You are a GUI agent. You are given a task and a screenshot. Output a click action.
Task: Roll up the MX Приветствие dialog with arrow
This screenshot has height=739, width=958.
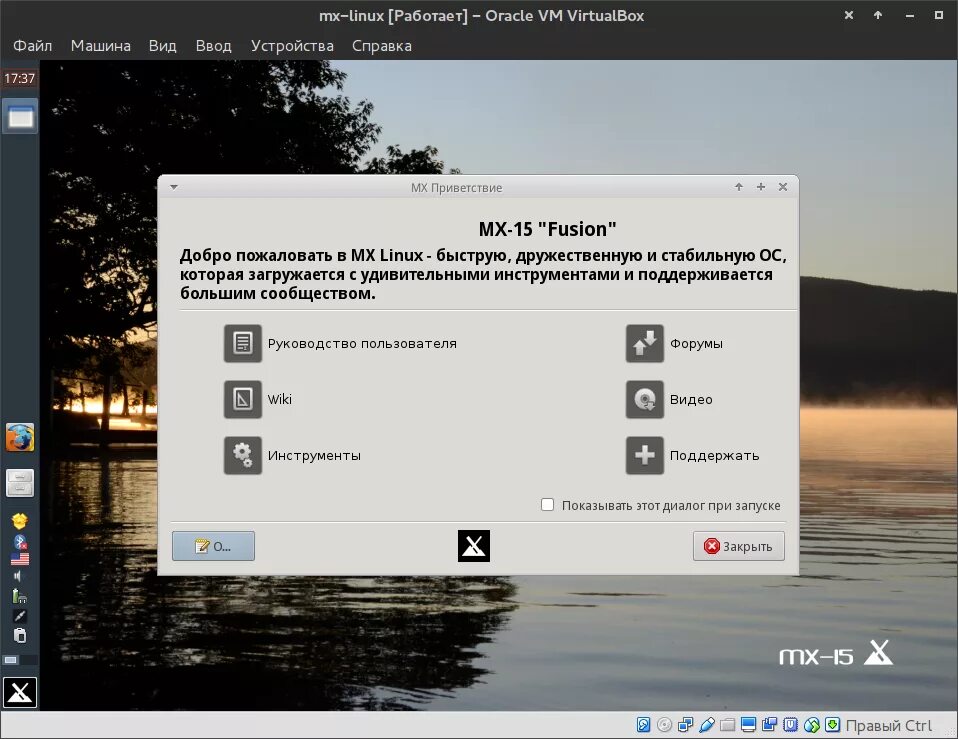[x=739, y=187]
